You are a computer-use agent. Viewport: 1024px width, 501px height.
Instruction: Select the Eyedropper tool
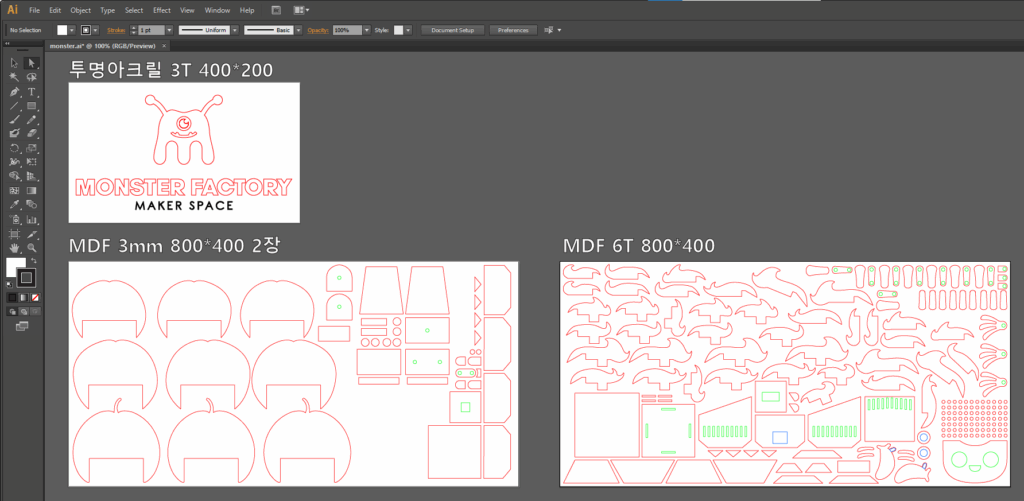tap(14, 205)
